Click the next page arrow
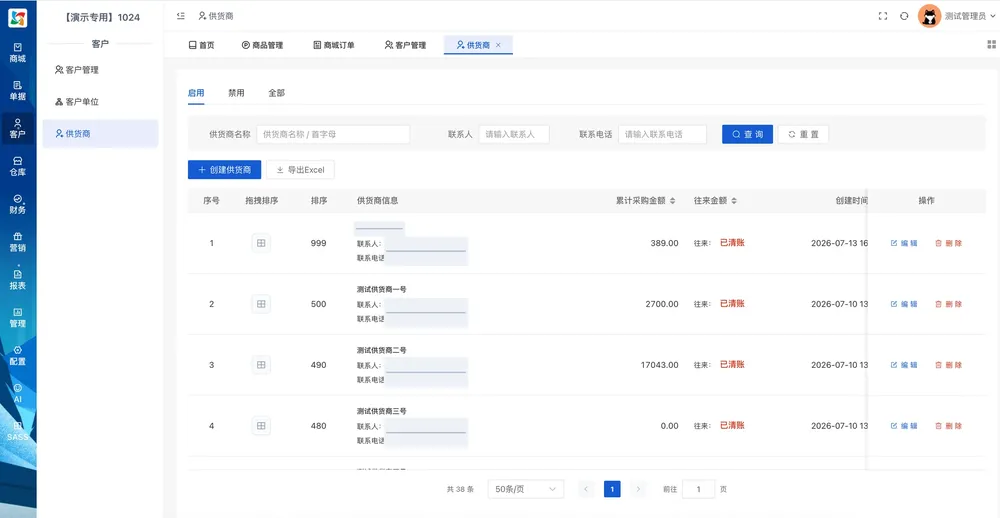The height and width of the screenshot is (518, 1000). point(638,489)
